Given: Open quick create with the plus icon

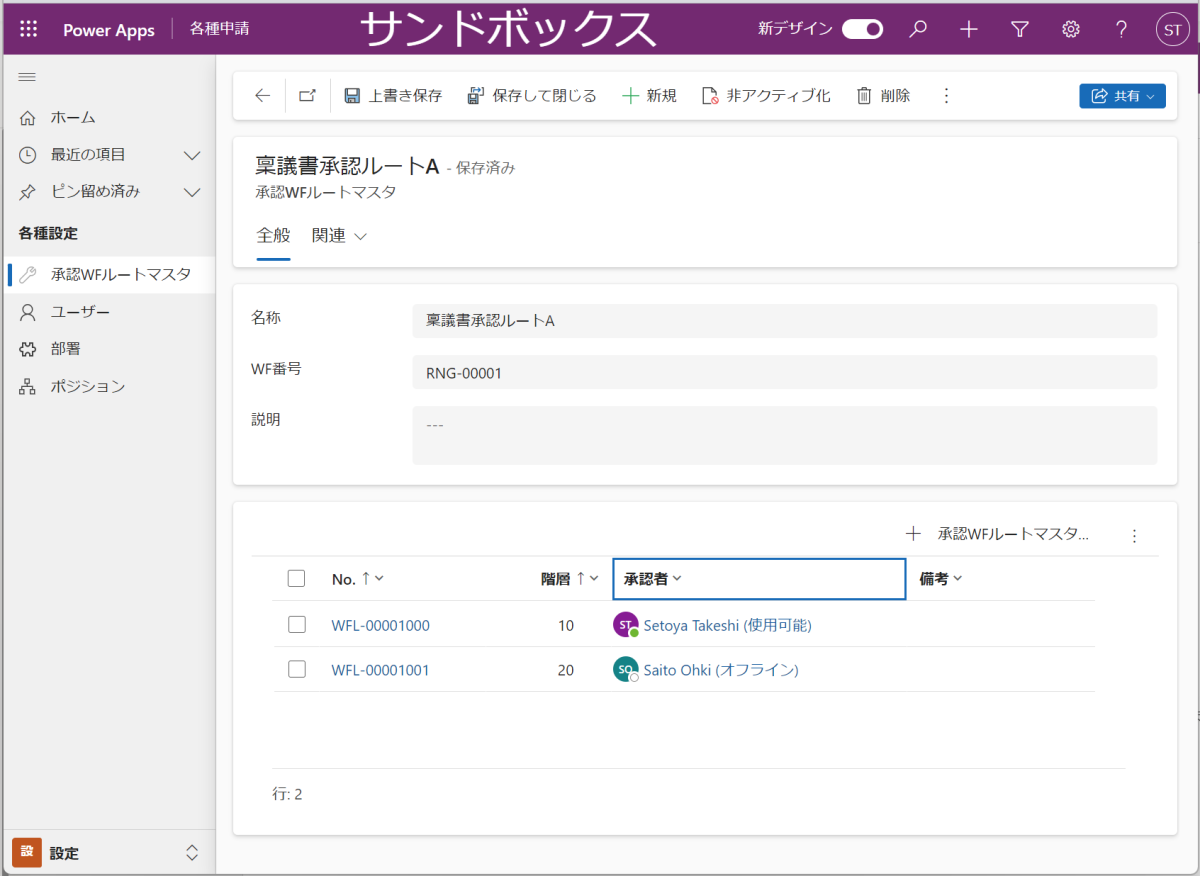Looking at the screenshot, I should point(968,29).
